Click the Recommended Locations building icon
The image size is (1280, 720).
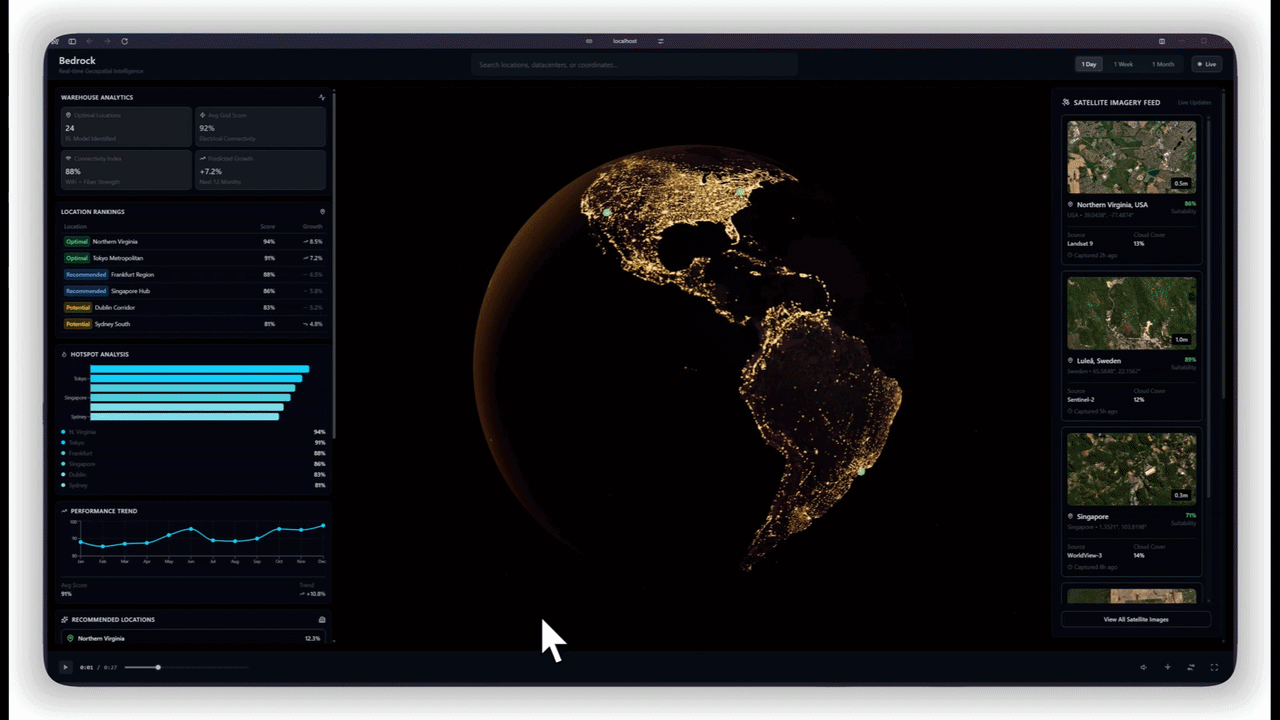[322, 620]
